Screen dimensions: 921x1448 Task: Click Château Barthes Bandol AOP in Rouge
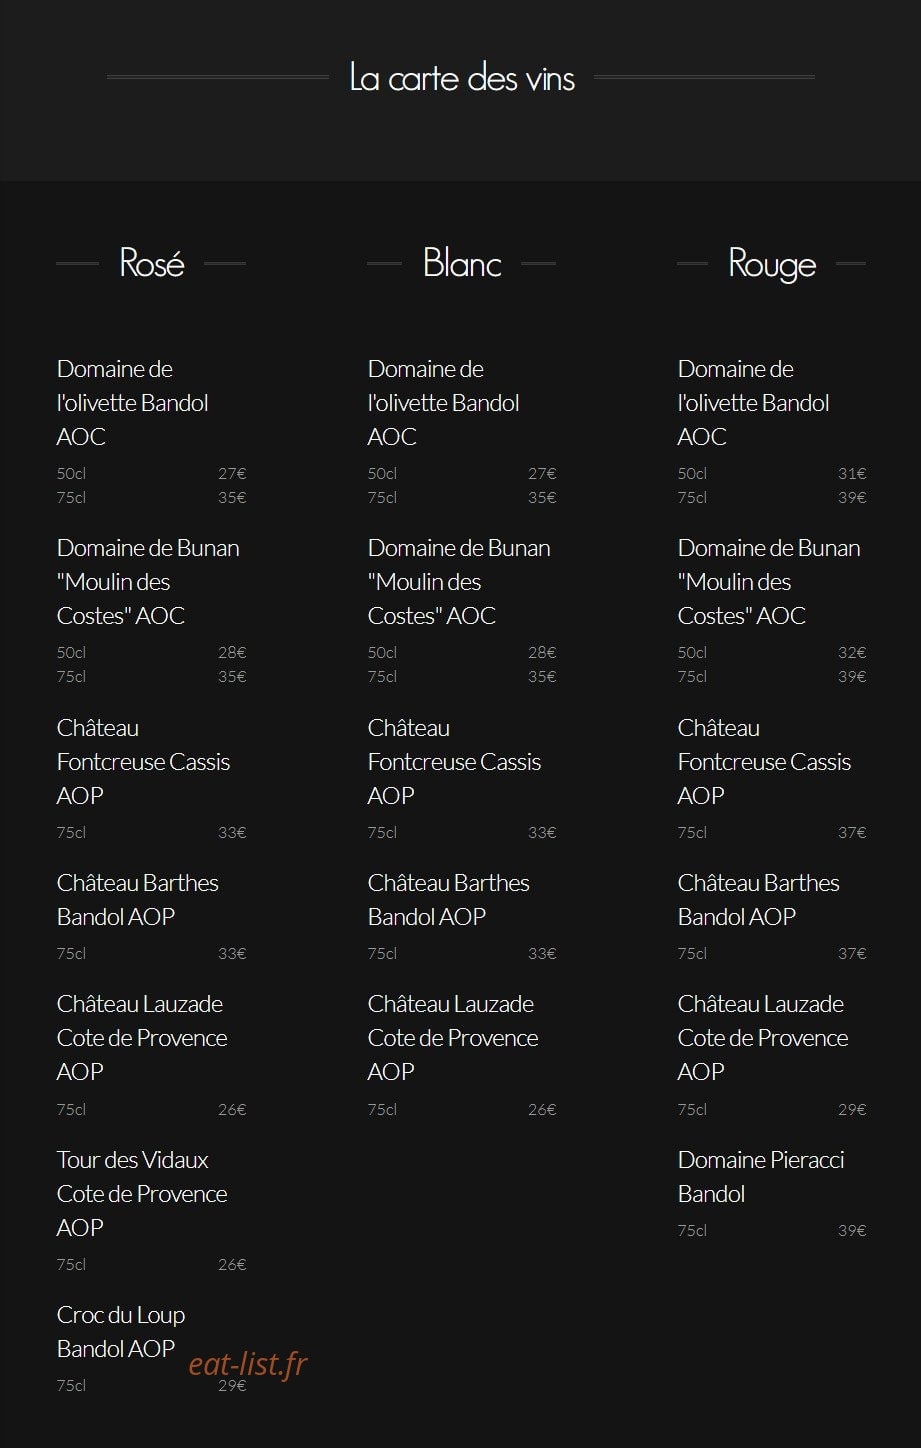[759, 900]
